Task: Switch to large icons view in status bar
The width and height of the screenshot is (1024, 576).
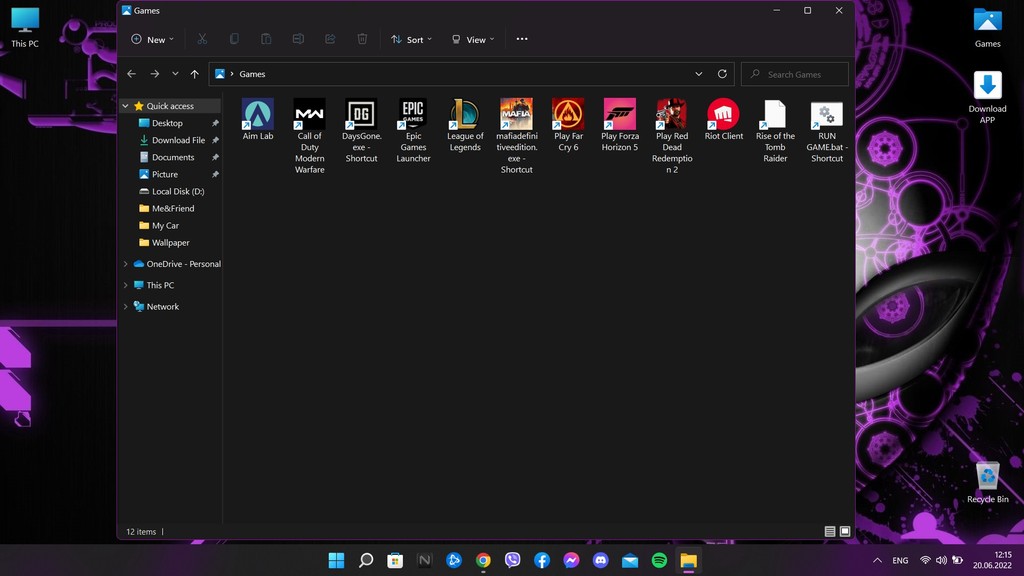Action: pos(844,532)
